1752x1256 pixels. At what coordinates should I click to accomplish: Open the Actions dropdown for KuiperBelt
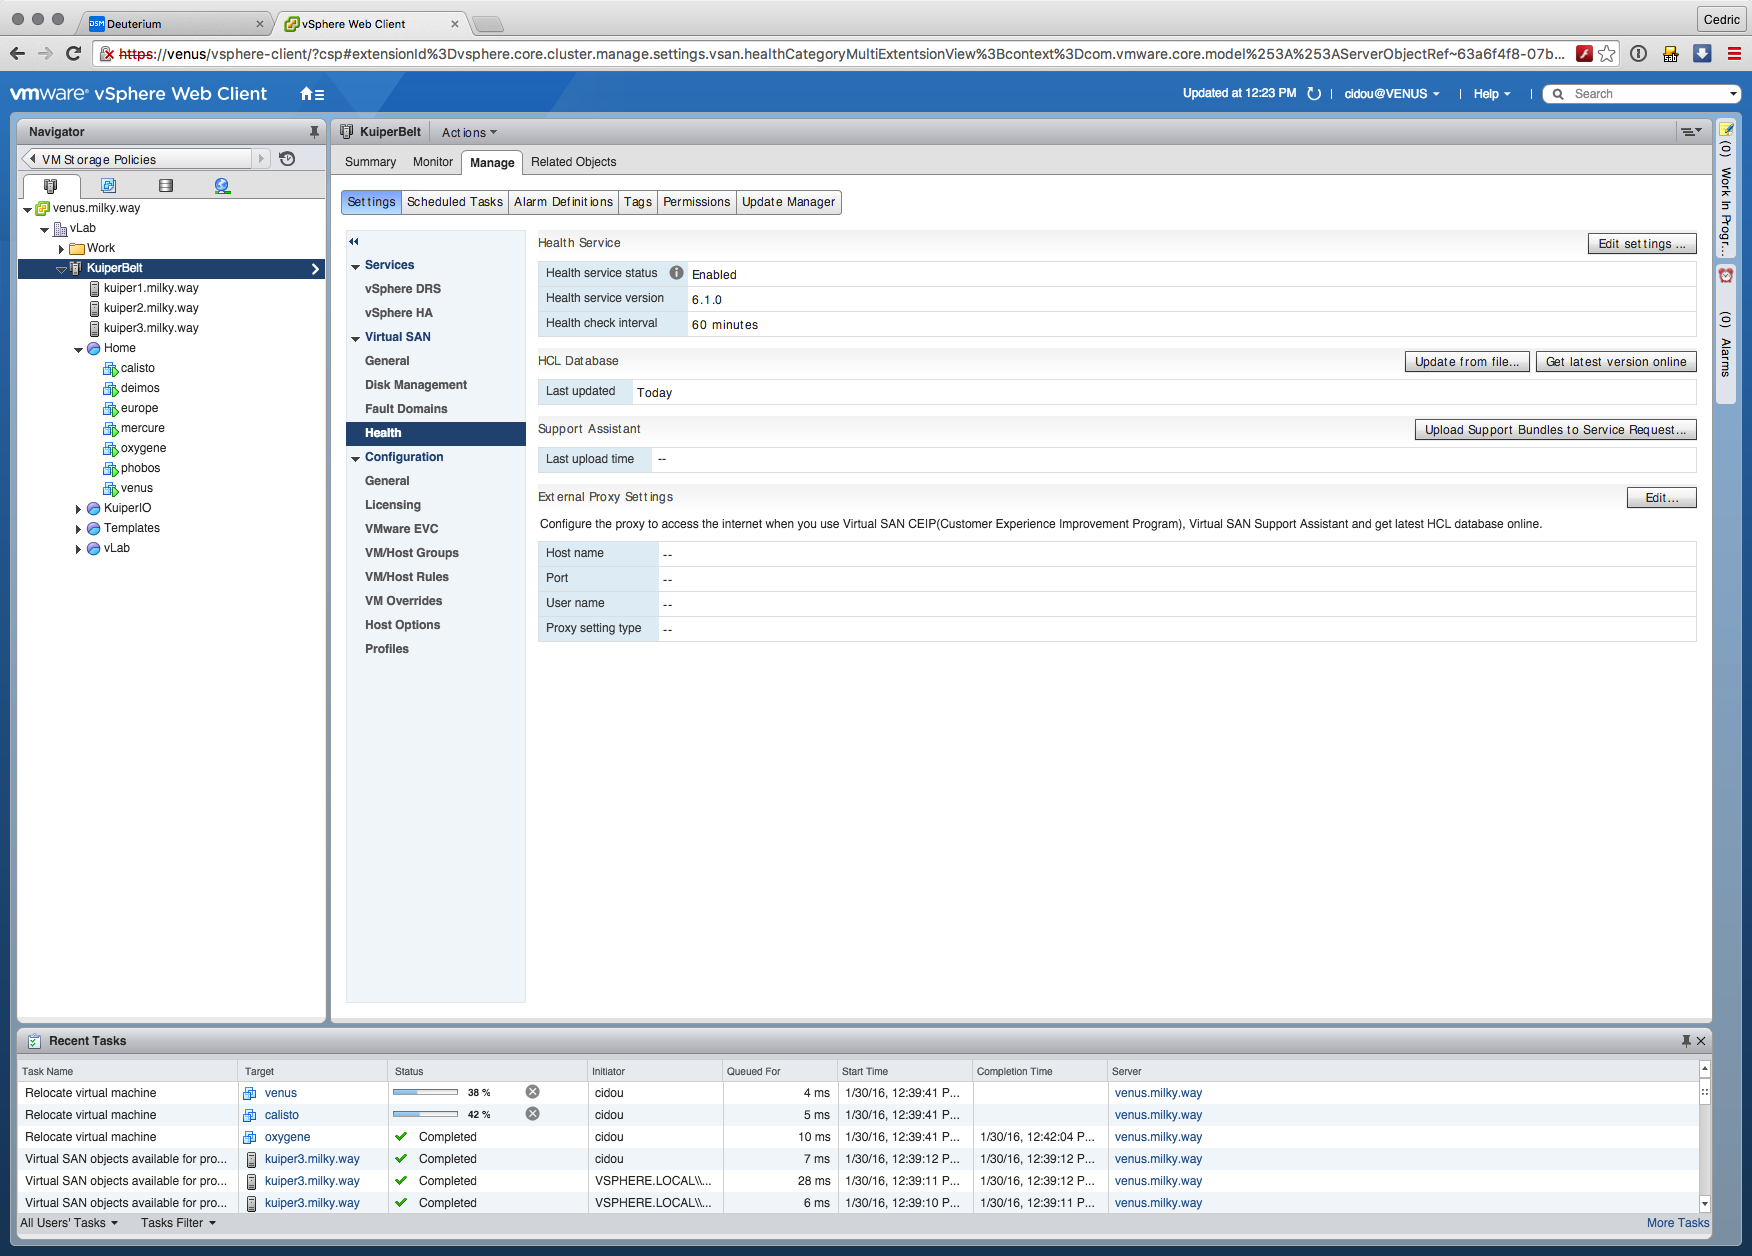[x=469, y=133]
